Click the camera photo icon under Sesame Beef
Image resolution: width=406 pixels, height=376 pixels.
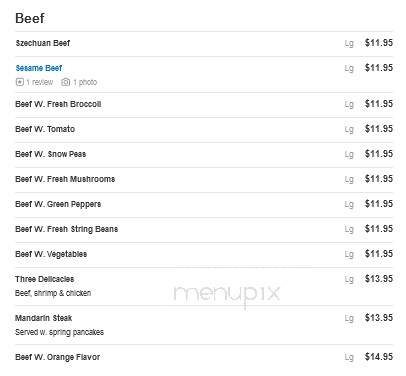[66, 82]
